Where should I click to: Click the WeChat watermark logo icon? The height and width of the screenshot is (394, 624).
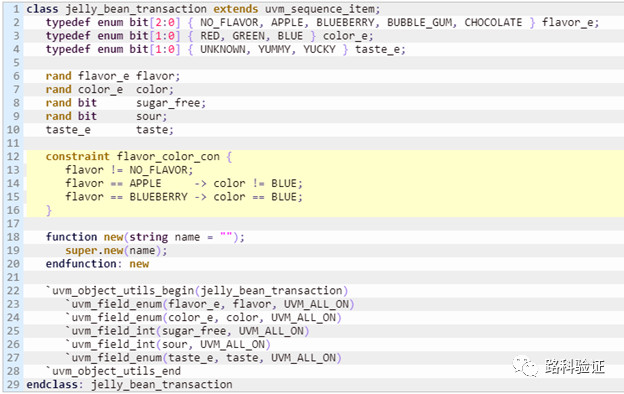pos(526,366)
